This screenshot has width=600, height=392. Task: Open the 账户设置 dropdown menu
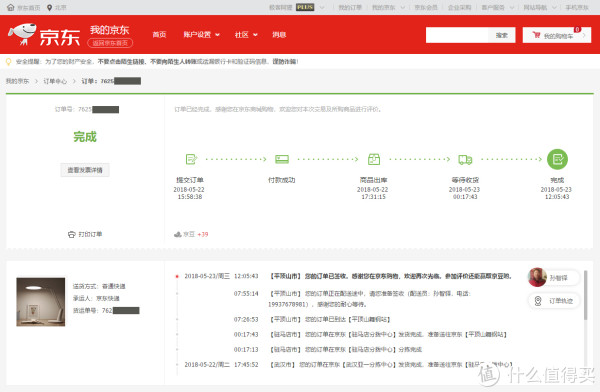pyautogui.click(x=201, y=34)
